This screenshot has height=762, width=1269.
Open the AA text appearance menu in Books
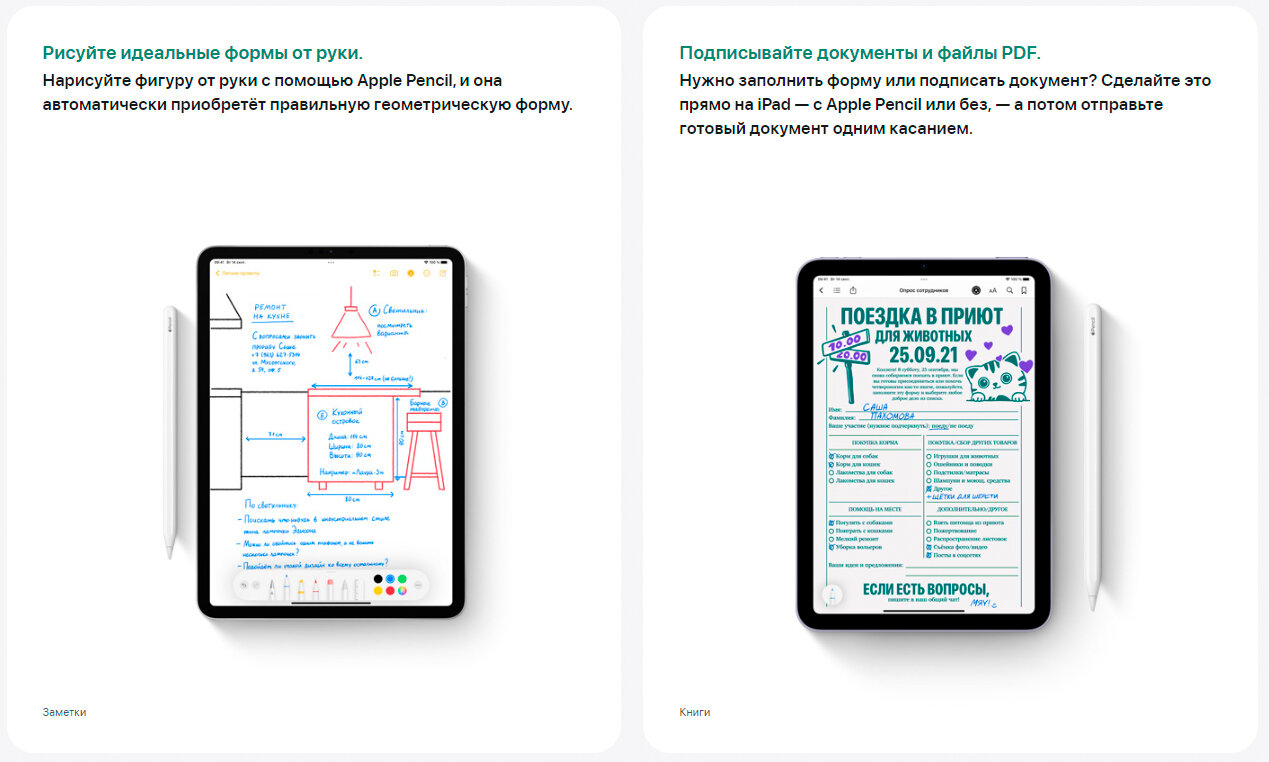[993, 290]
